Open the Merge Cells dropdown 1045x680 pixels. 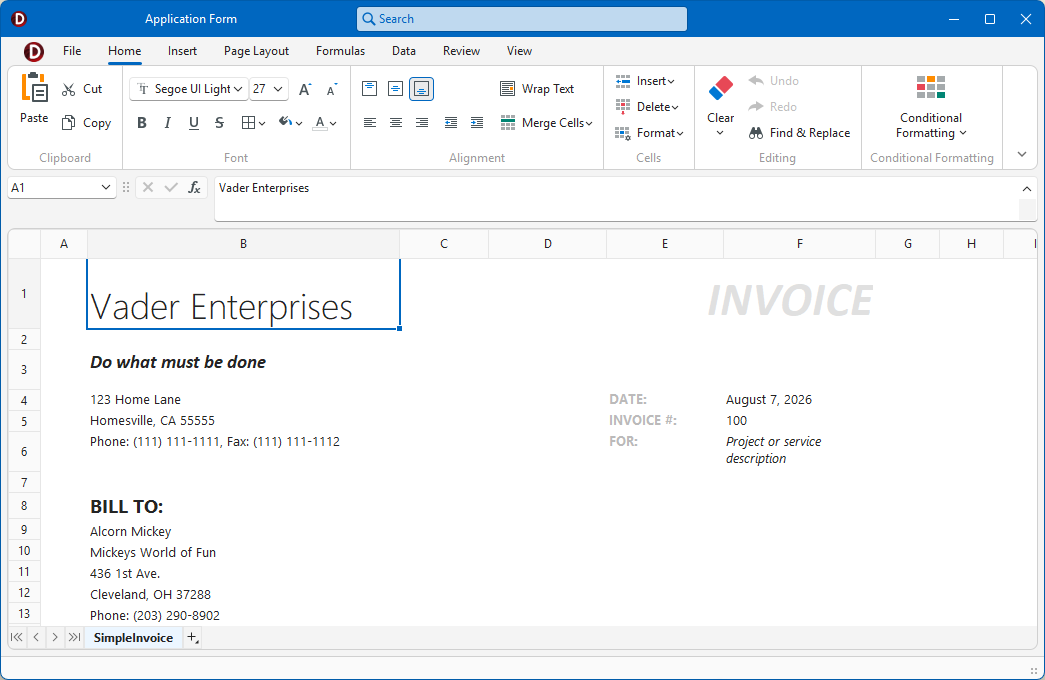tap(546, 123)
